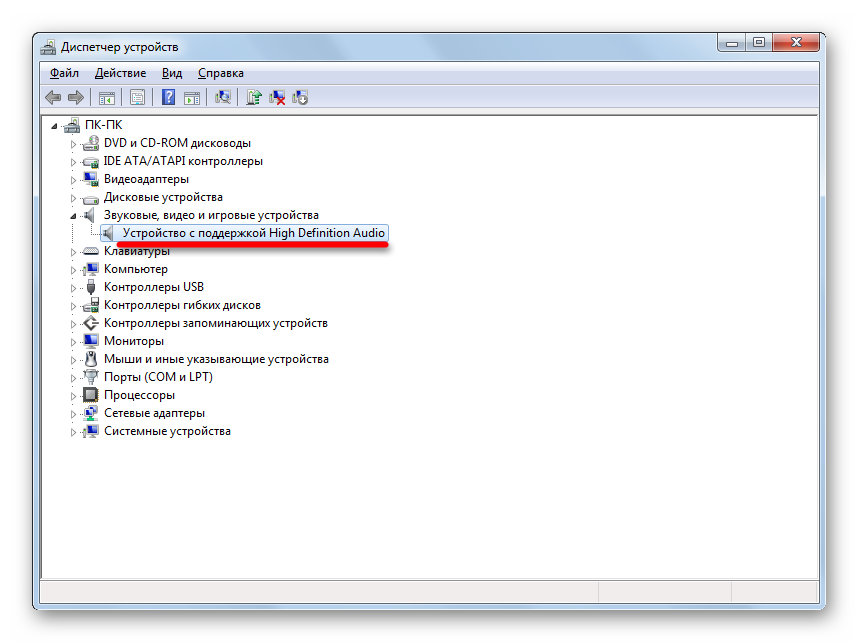Open the Вид menu

(x=171, y=73)
